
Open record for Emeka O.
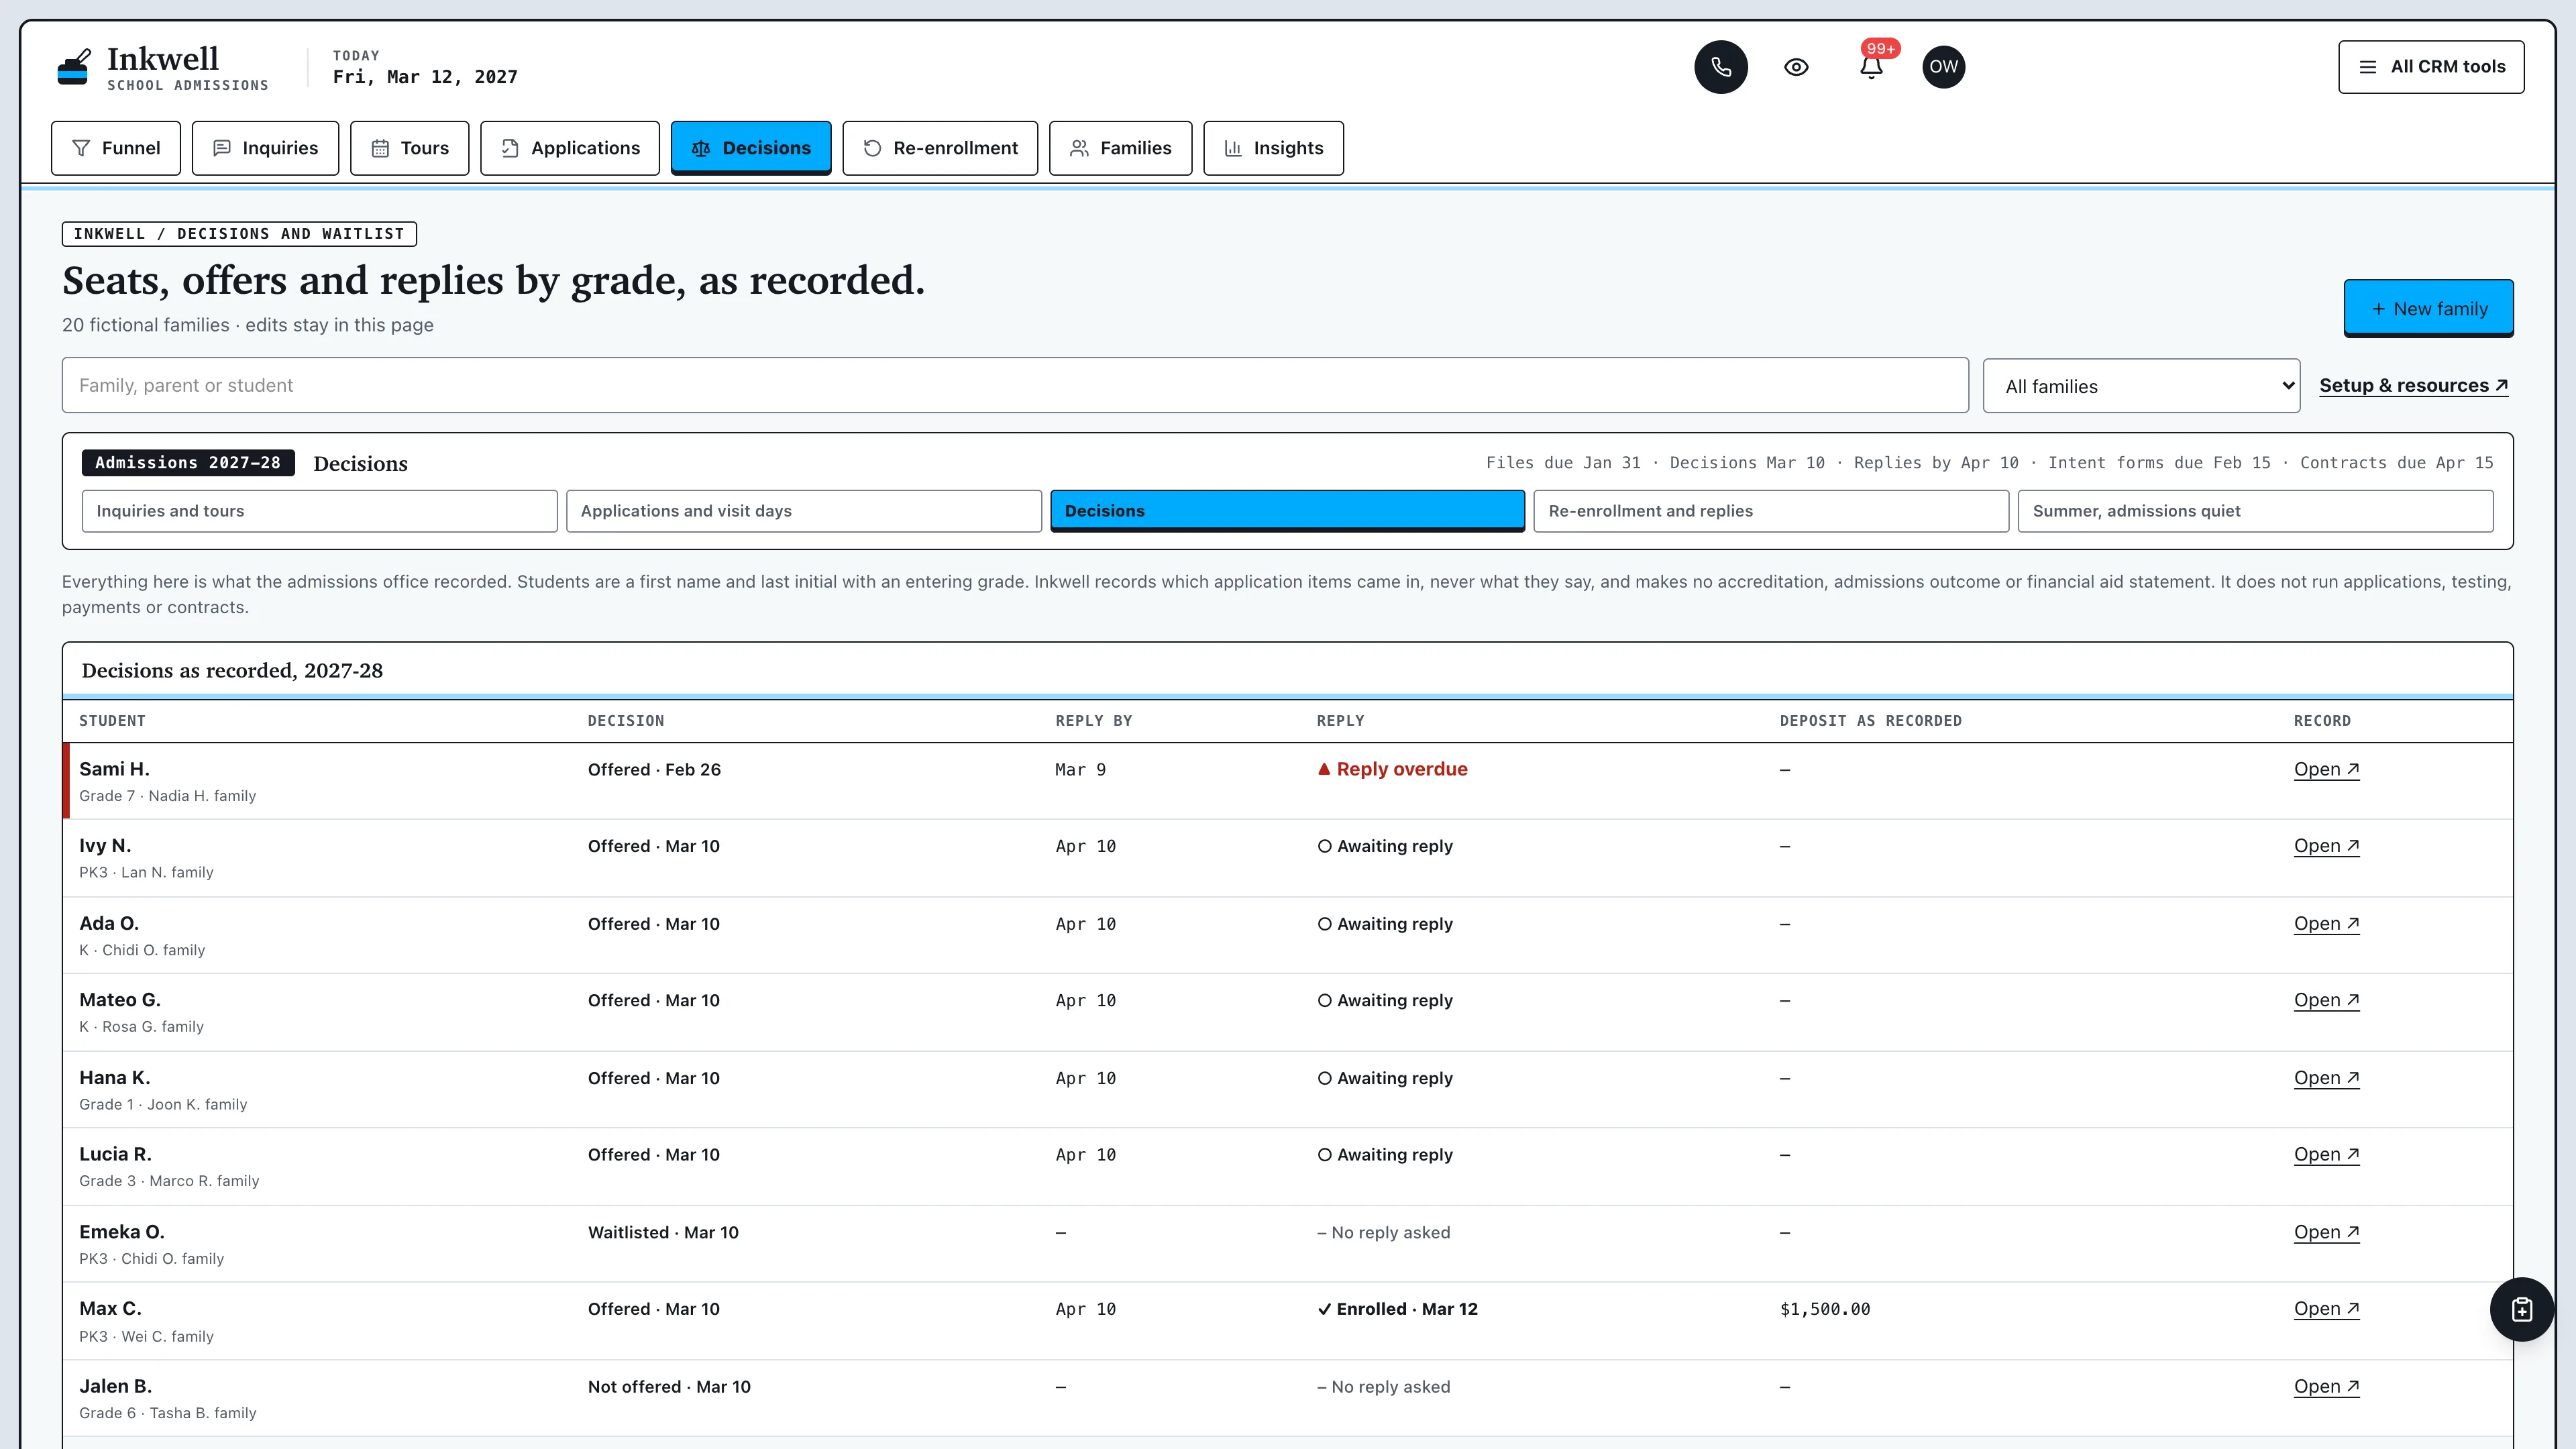tap(2326, 1232)
